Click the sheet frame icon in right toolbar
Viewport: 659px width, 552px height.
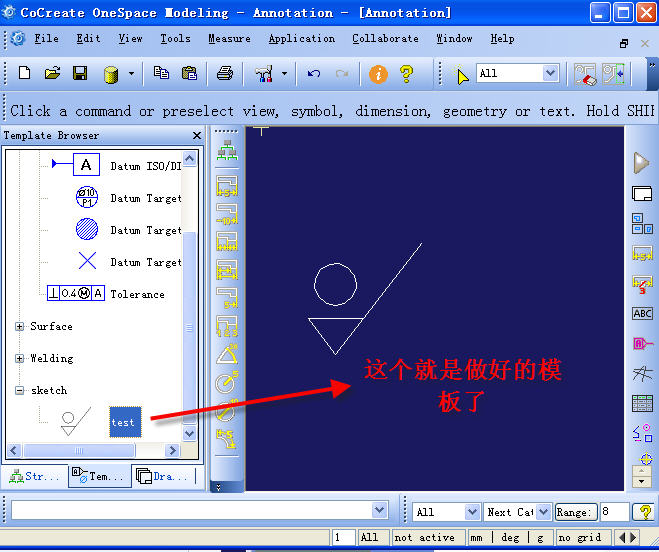pos(642,193)
